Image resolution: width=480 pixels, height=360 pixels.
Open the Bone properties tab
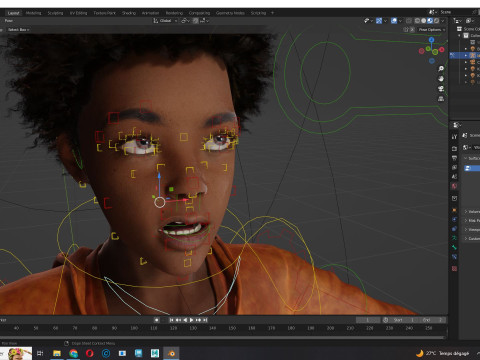[x=454, y=247]
